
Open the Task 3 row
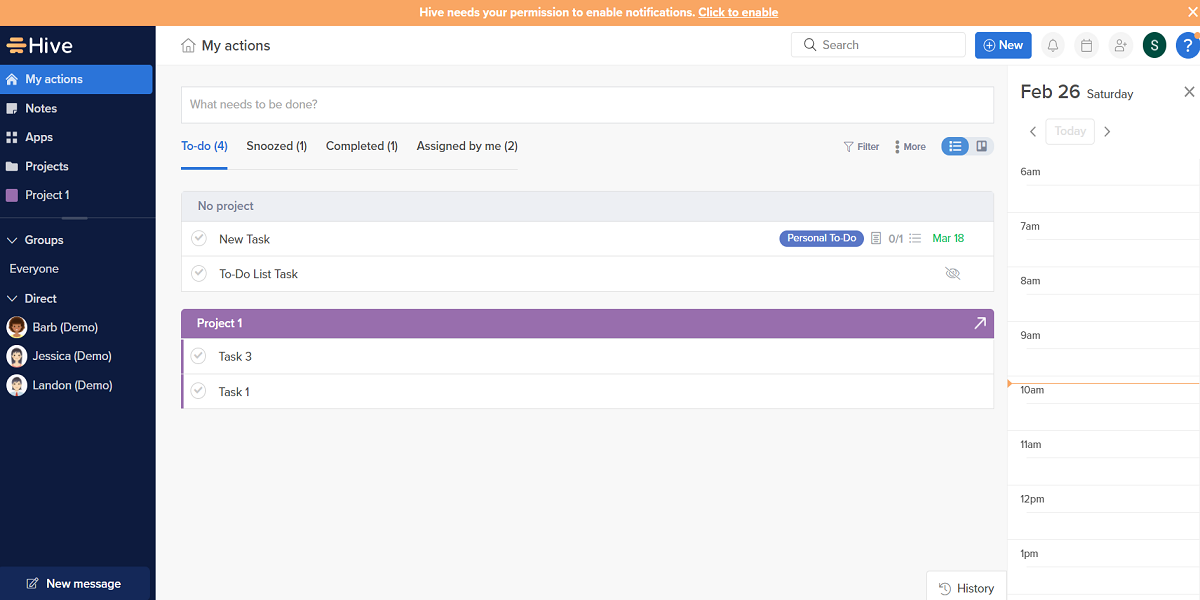click(587, 356)
